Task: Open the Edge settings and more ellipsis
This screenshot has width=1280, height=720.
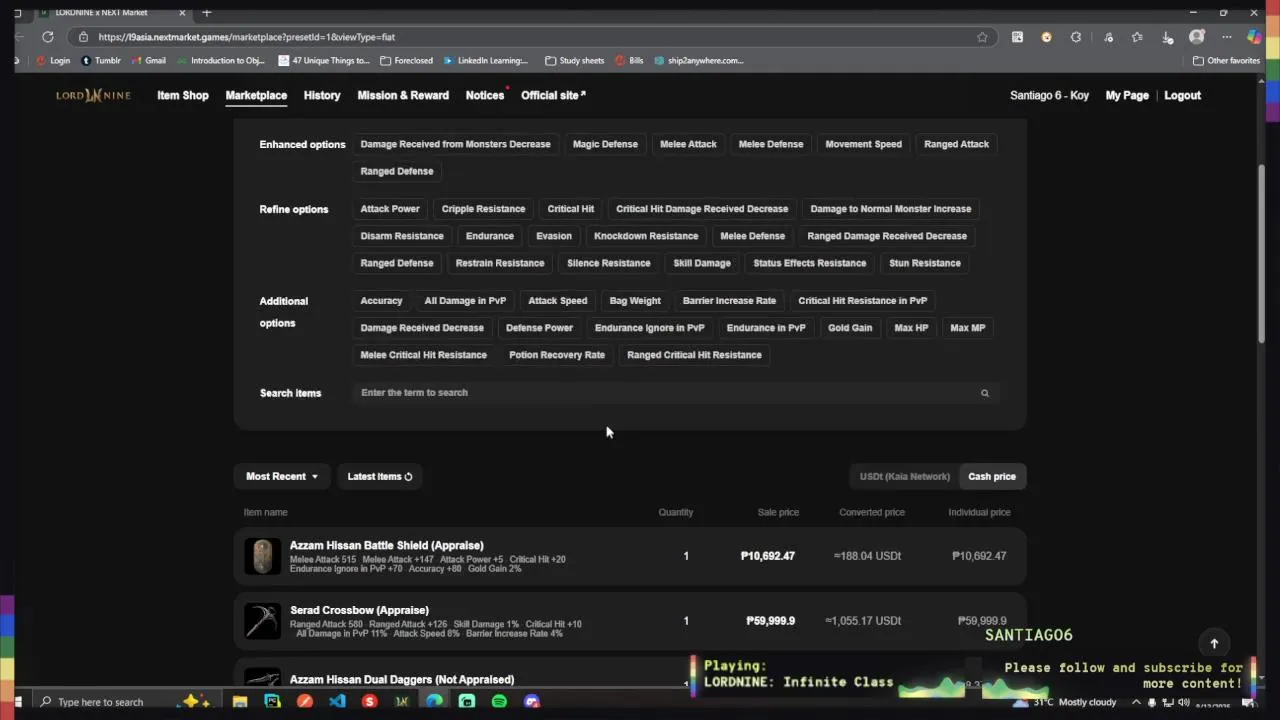Action: pyautogui.click(x=1227, y=37)
